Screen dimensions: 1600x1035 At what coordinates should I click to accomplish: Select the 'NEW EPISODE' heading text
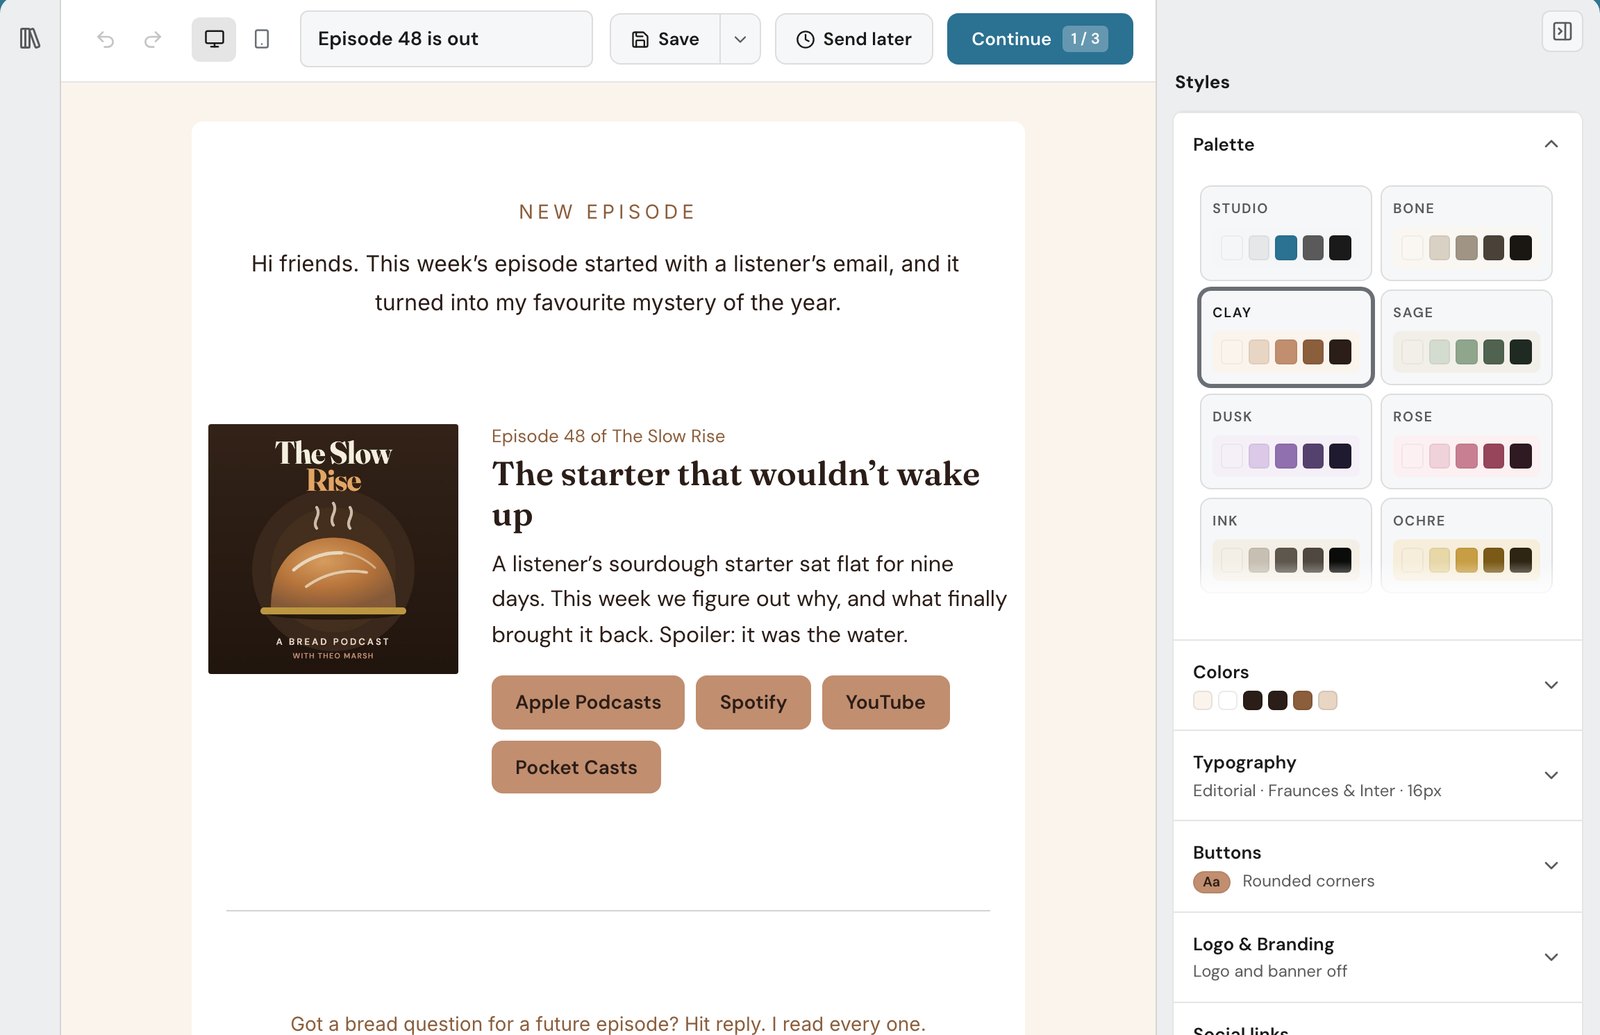tap(608, 212)
